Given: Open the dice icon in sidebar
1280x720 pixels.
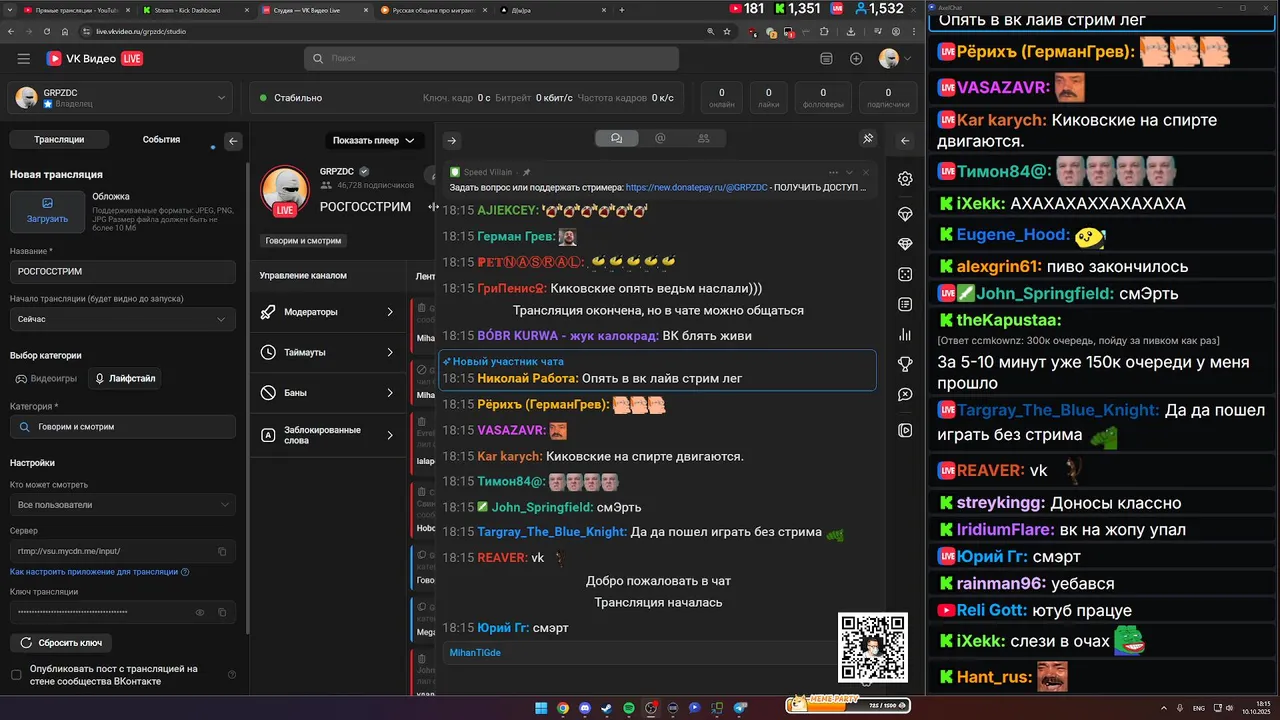Looking at the screenshot, I should tap(905, 274).
